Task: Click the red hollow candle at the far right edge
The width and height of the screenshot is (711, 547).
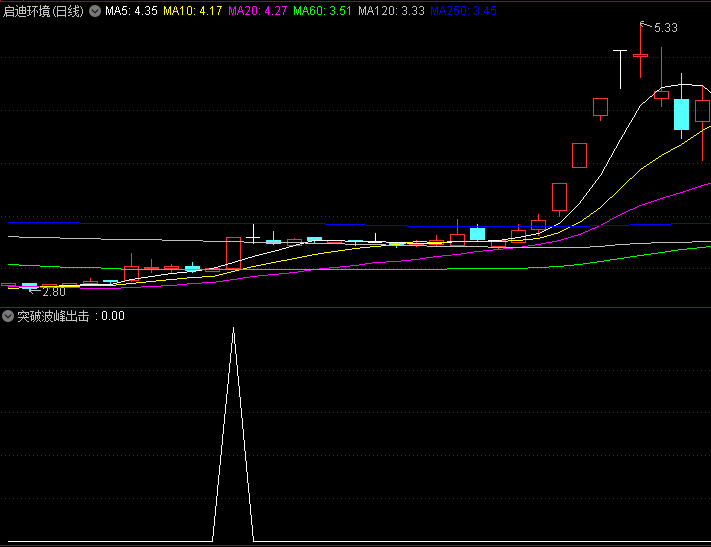Action: [703, 110]
